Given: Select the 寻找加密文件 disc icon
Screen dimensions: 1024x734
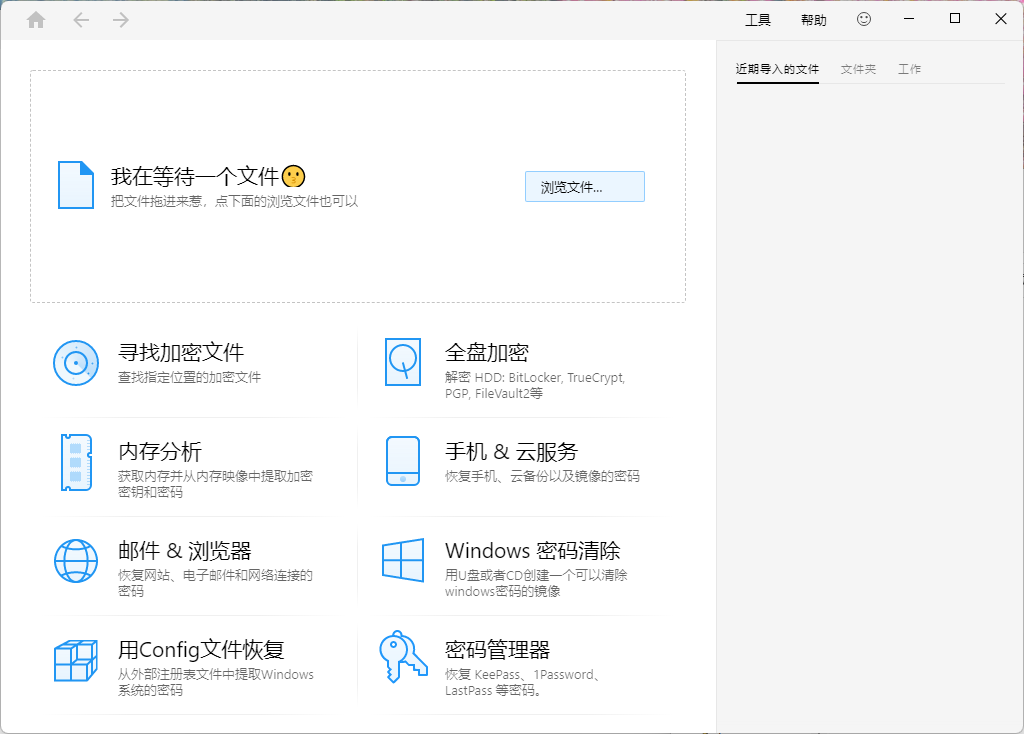Looking at the screenshot, I should (x=75, y=363).
